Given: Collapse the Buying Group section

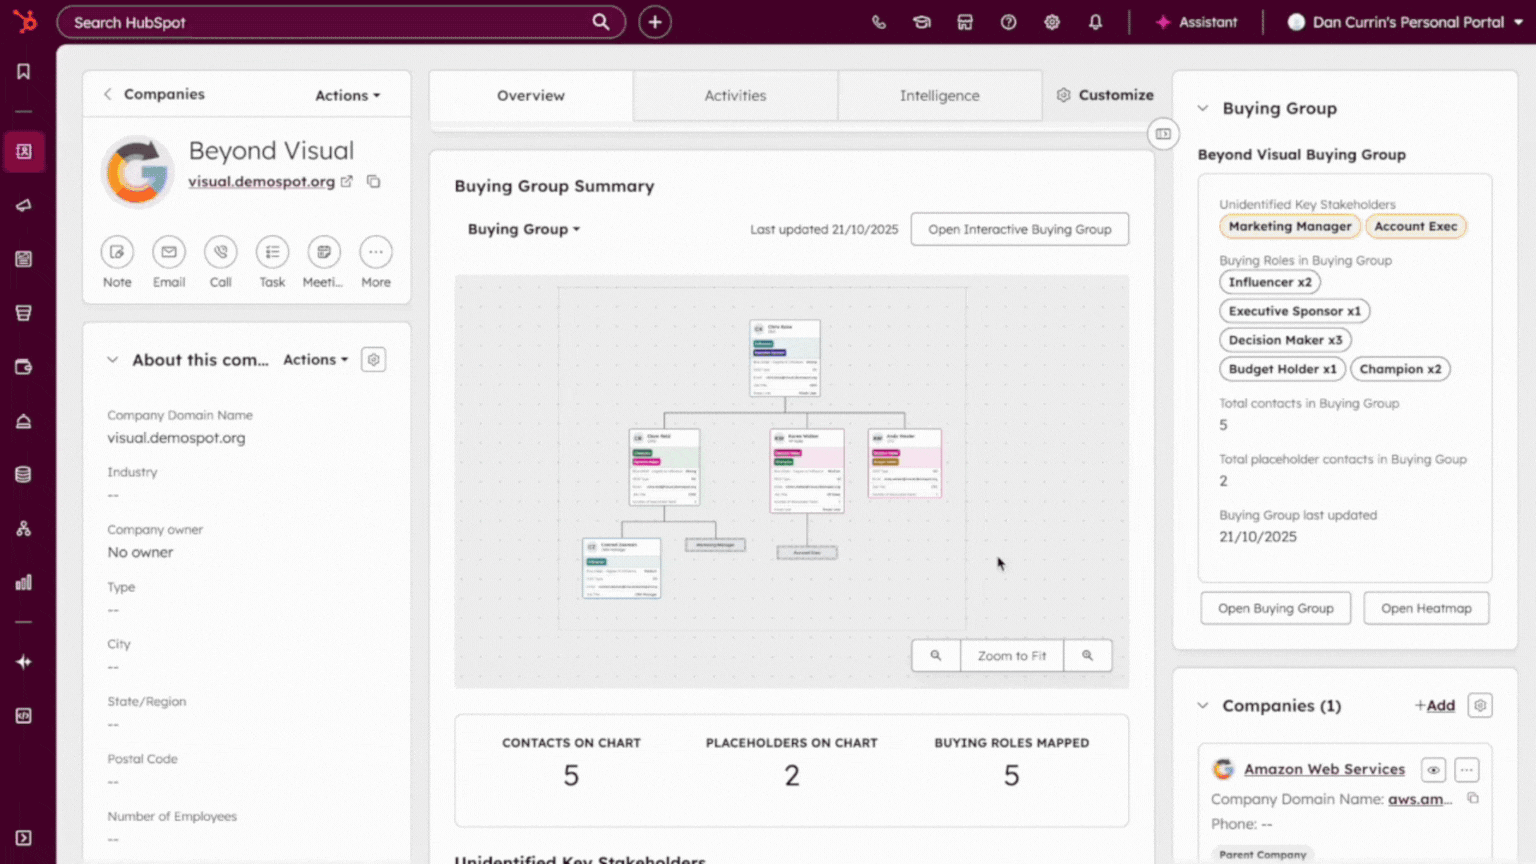Looking at the screenshot, I should (1203, 108).
